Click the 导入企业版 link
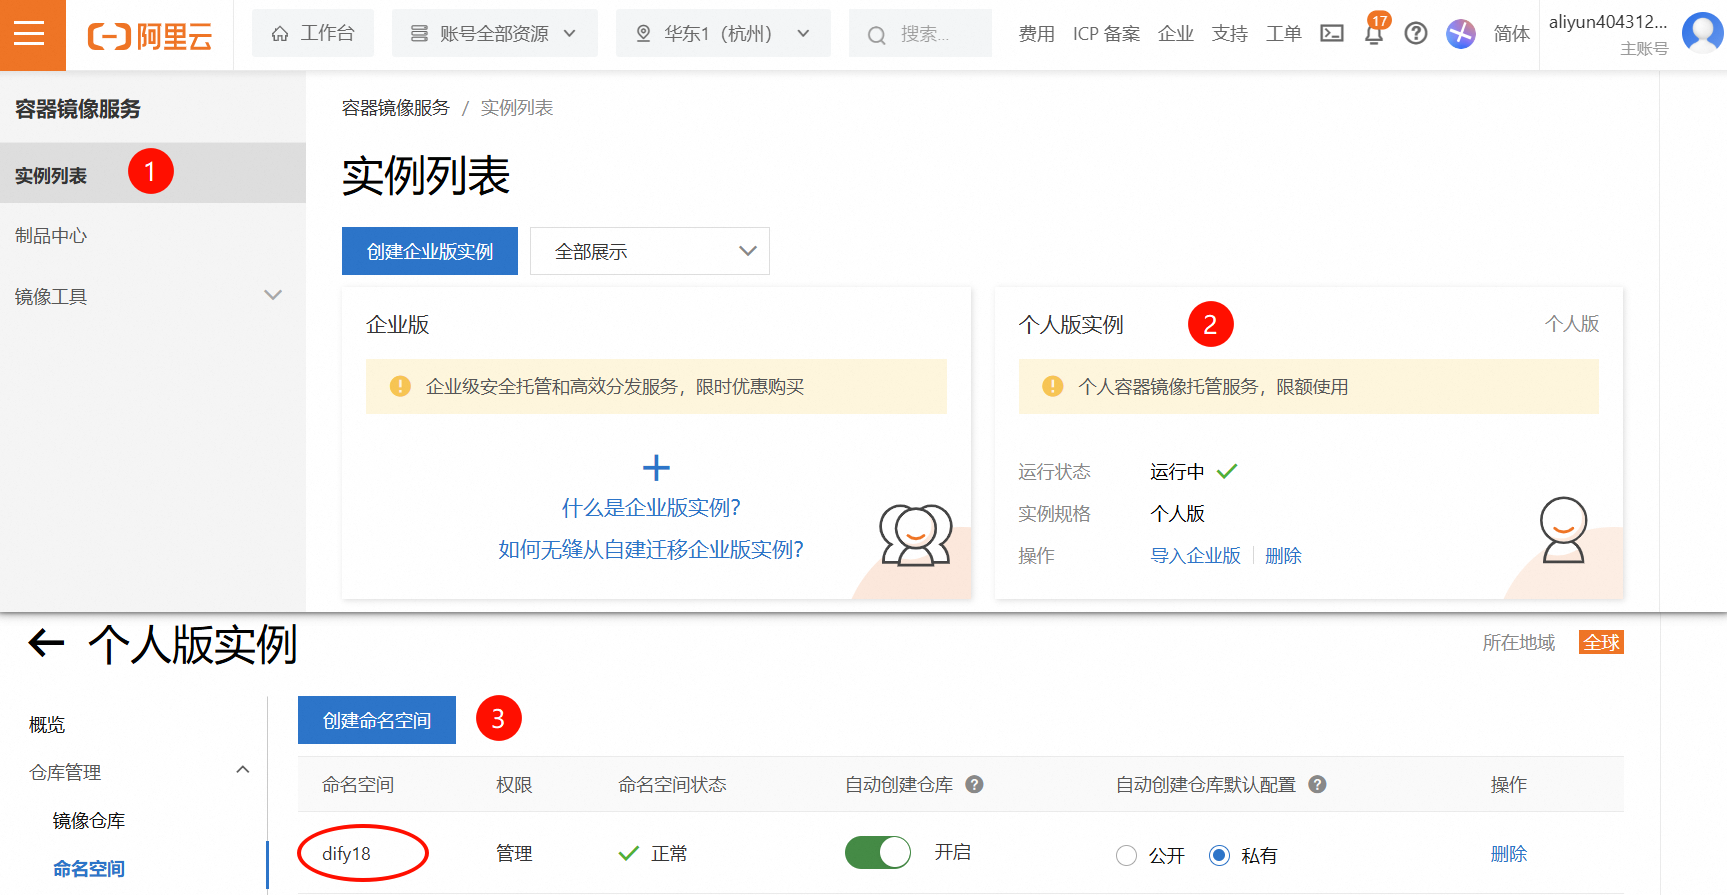Viewport: 1727px width, 895px height. [x=1196, y=556]
